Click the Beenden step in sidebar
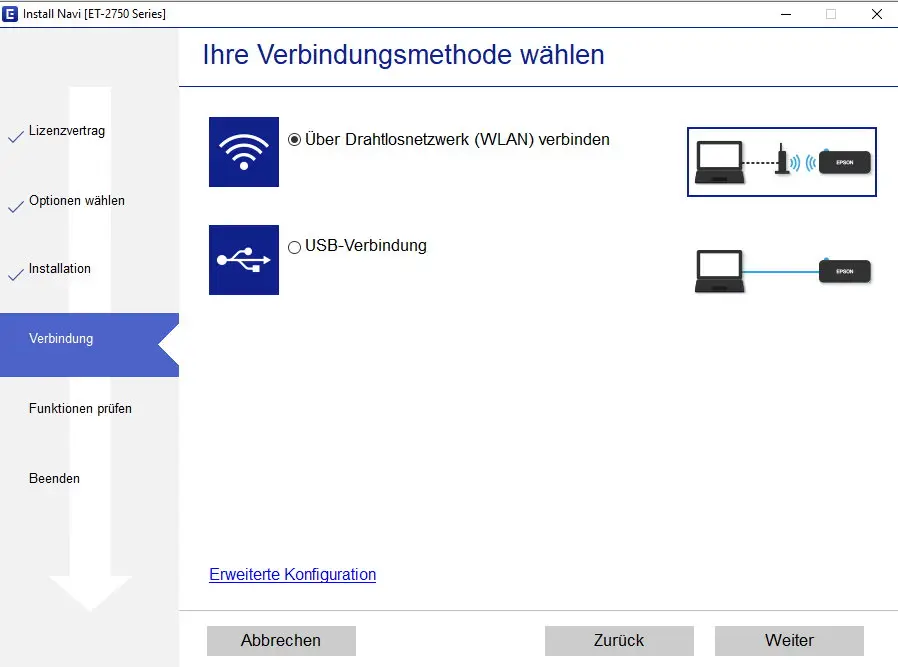 click(x=54, y=479)
